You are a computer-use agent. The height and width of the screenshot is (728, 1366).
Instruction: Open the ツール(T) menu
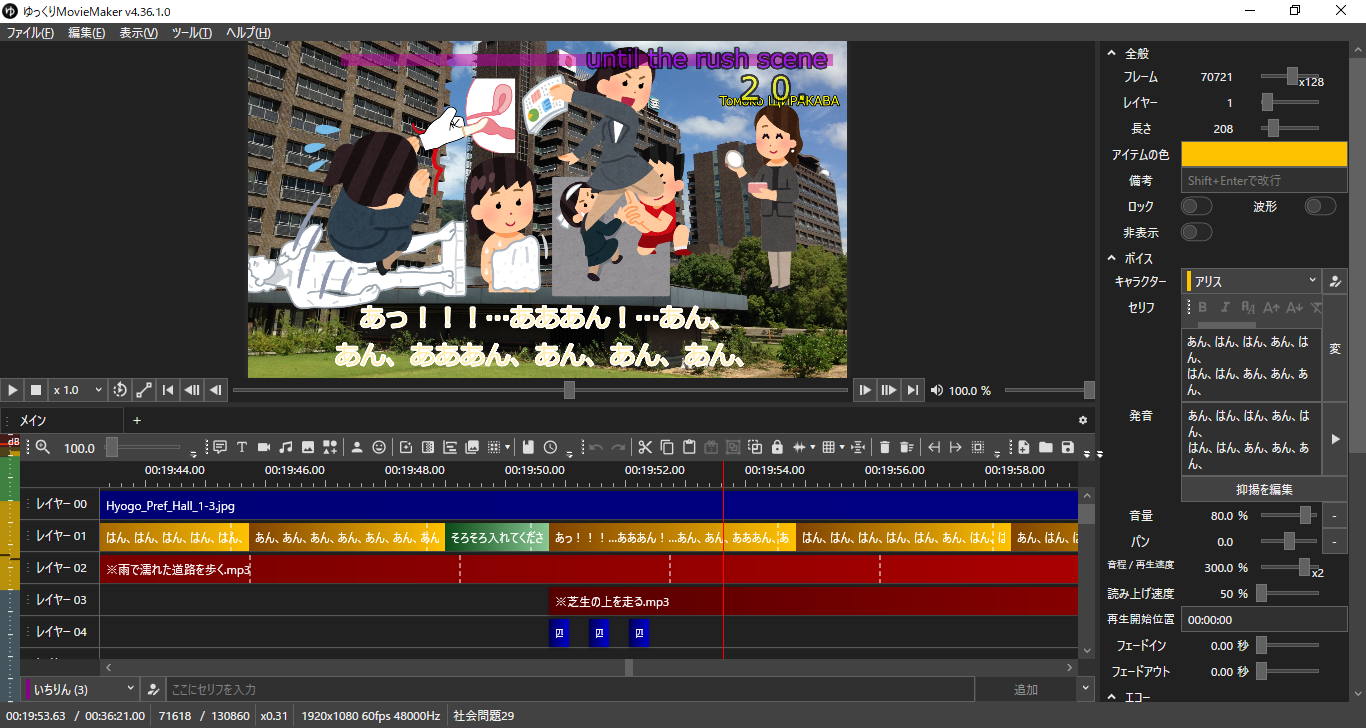coord(191,33)
